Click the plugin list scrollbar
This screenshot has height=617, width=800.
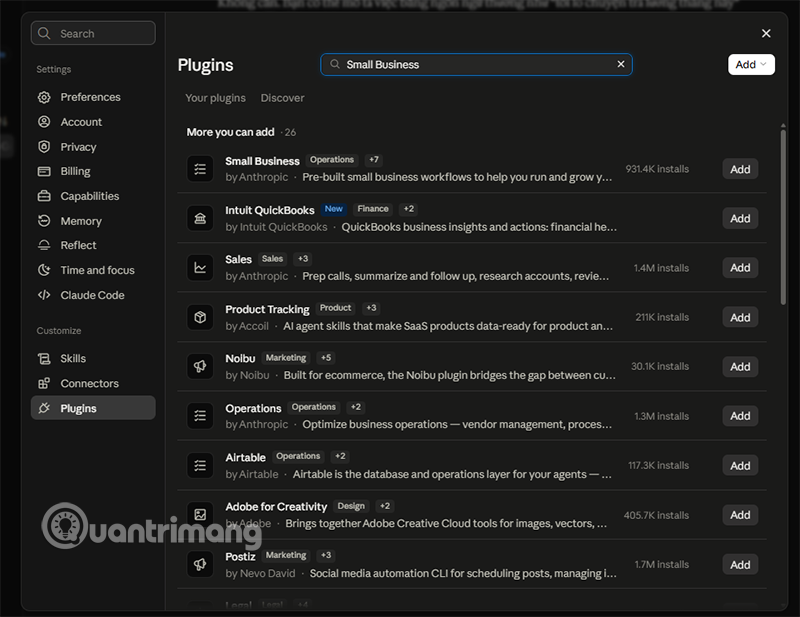783,217
